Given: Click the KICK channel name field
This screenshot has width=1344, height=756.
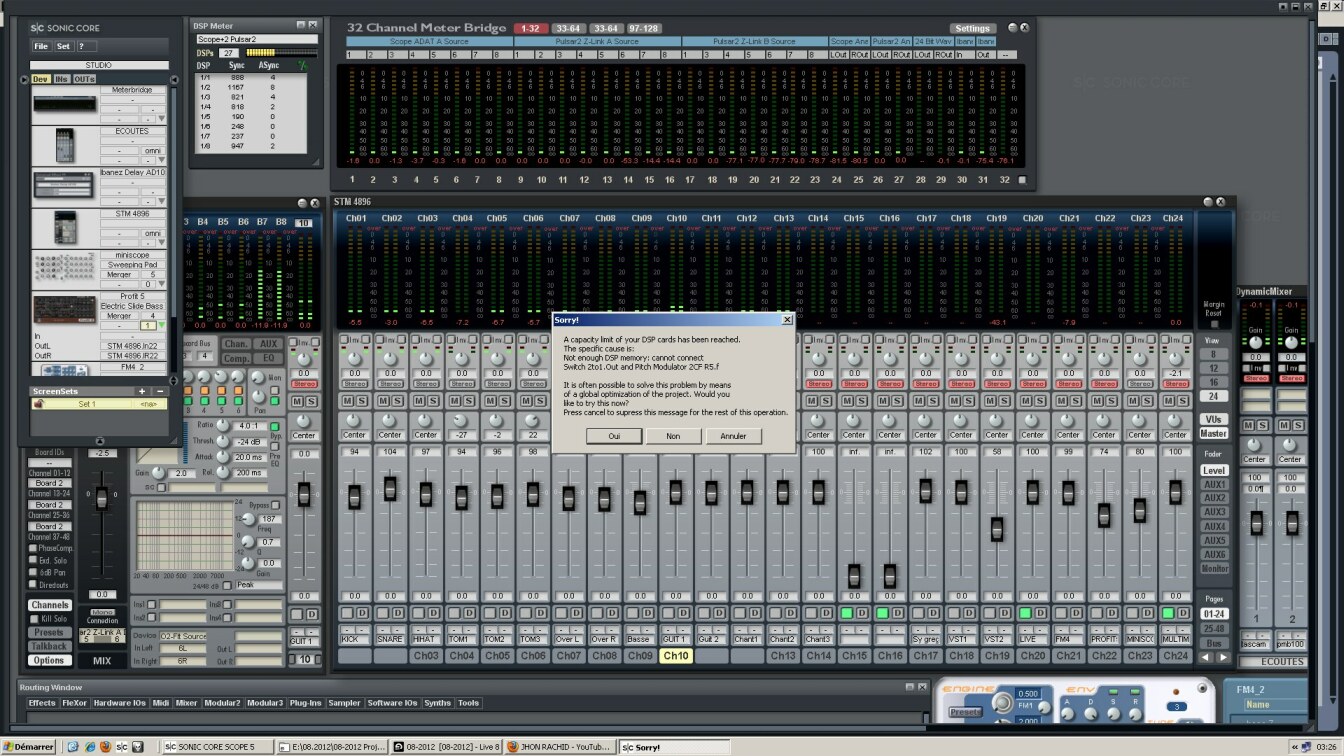Looking at the screenshot, I should pos(354,639).
